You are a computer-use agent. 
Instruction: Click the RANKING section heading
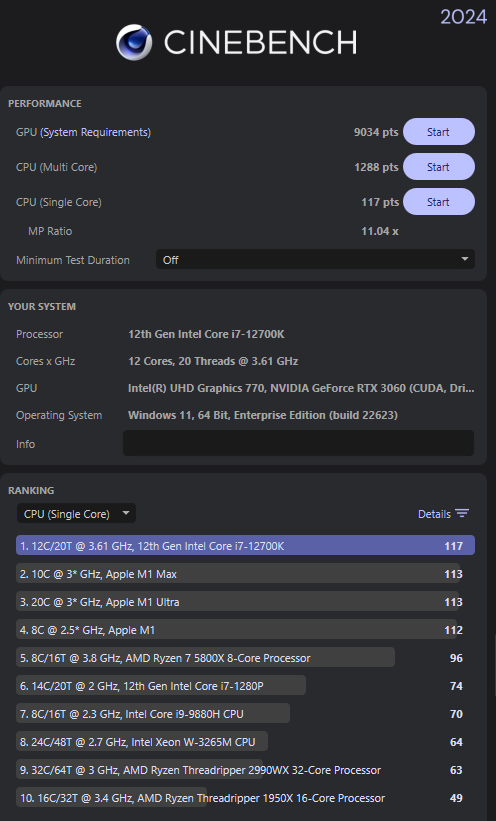point(31,491)
